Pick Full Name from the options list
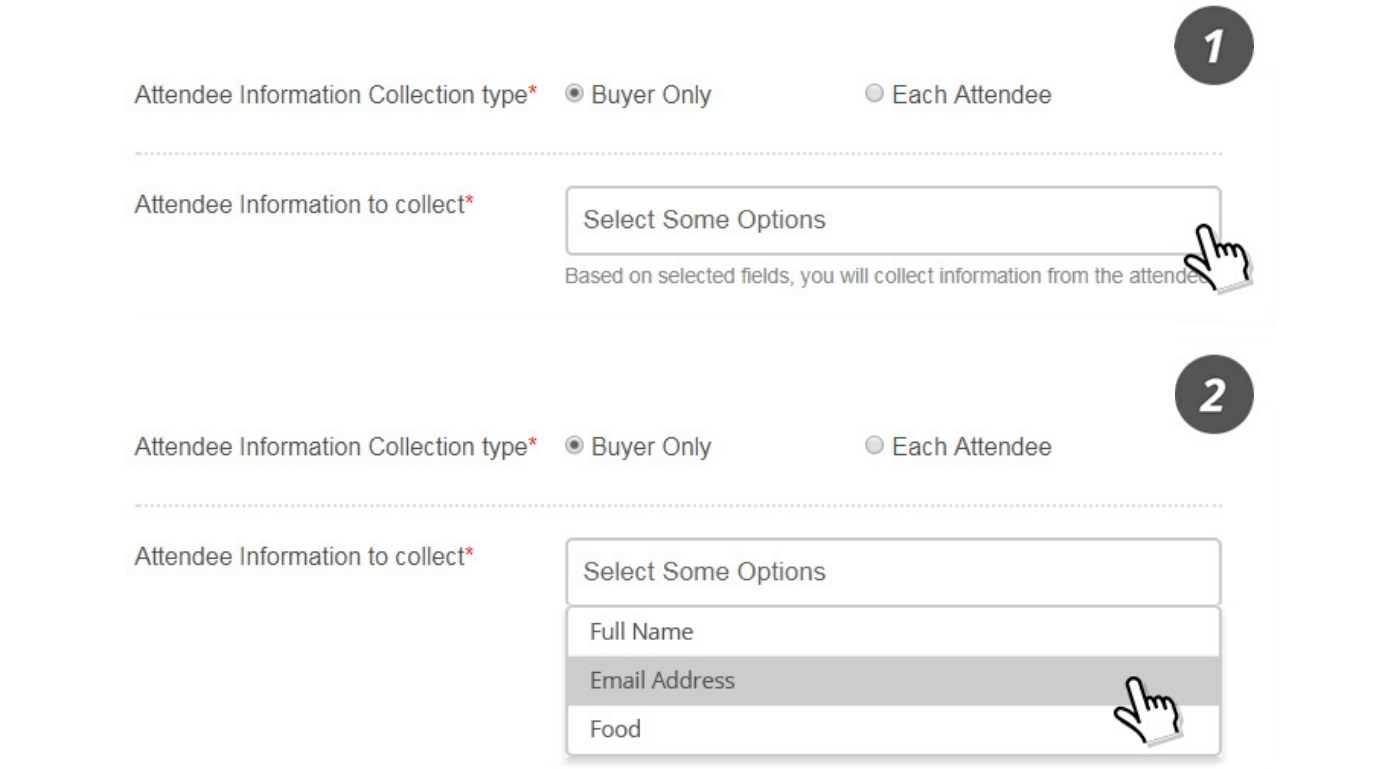The width and height of the screenshot is (1398, 769). pos(893,632)
